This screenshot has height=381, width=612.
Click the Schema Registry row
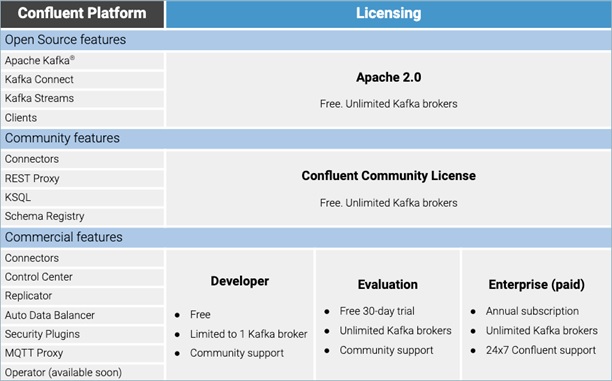tap(82, 216)
